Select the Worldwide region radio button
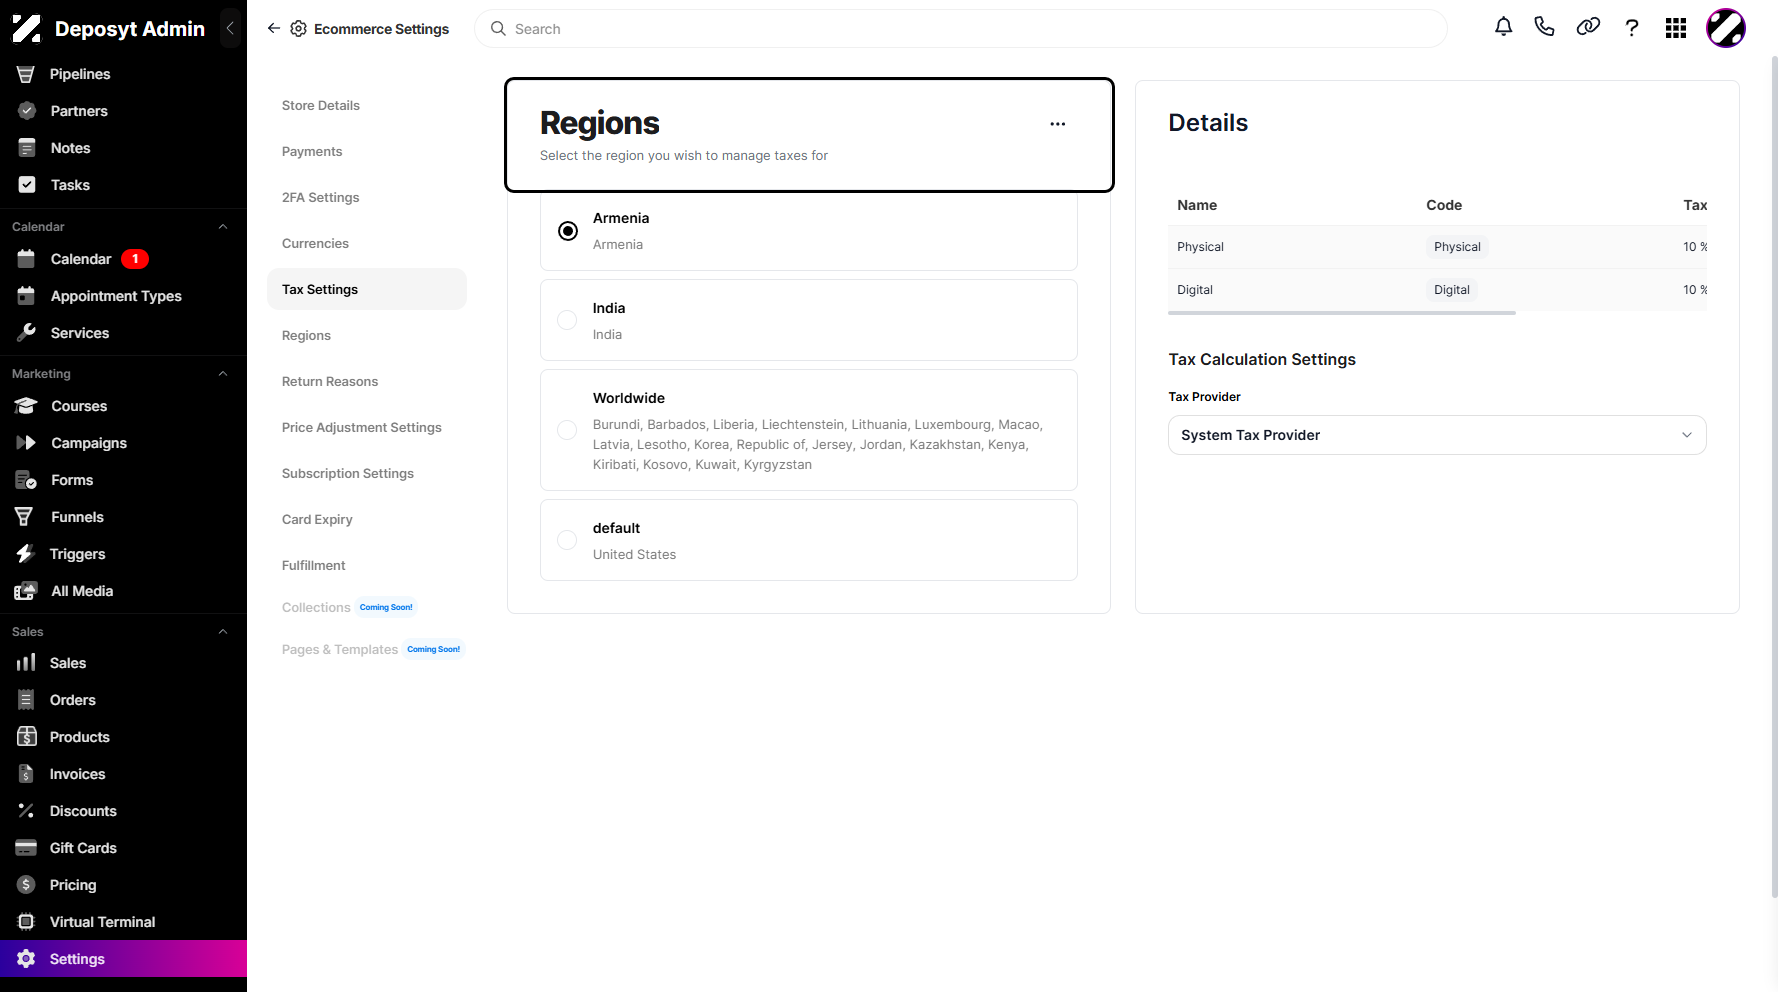Viewport: 1778px width, 992px height. click(x=567, y=430)
